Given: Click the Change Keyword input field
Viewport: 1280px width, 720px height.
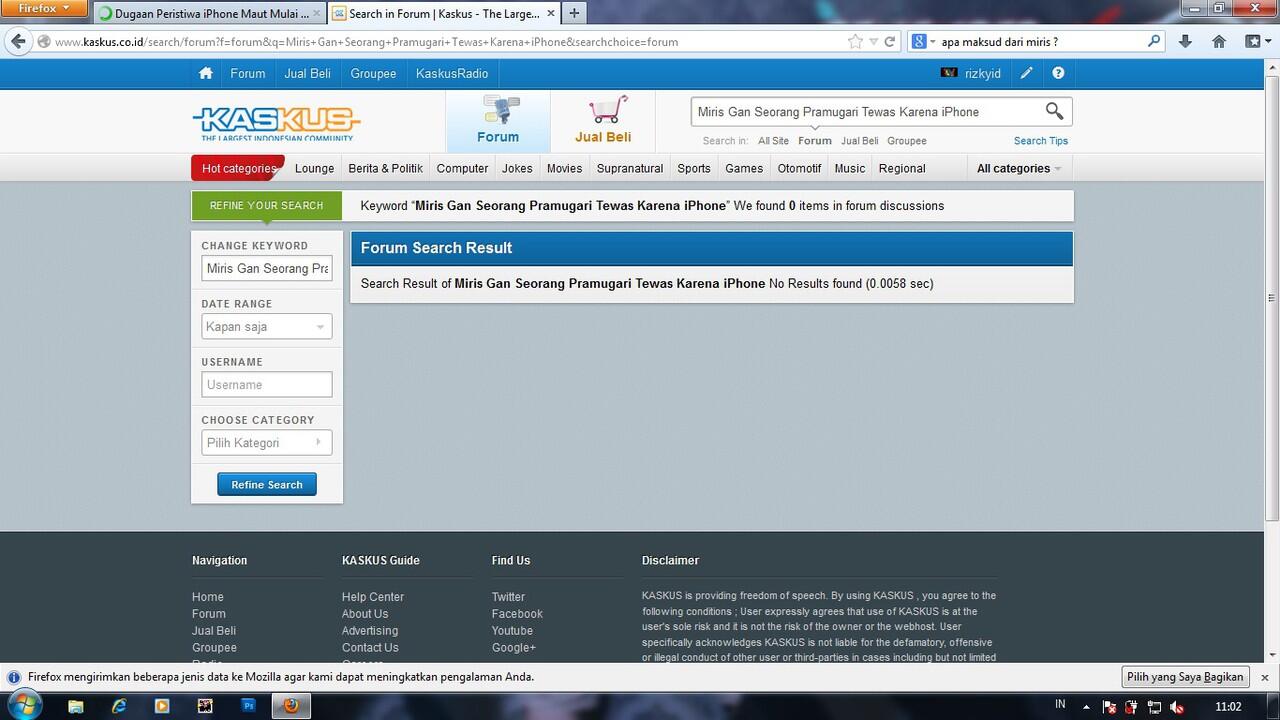Looking at the screenshot, I should [x=267, y=269].
